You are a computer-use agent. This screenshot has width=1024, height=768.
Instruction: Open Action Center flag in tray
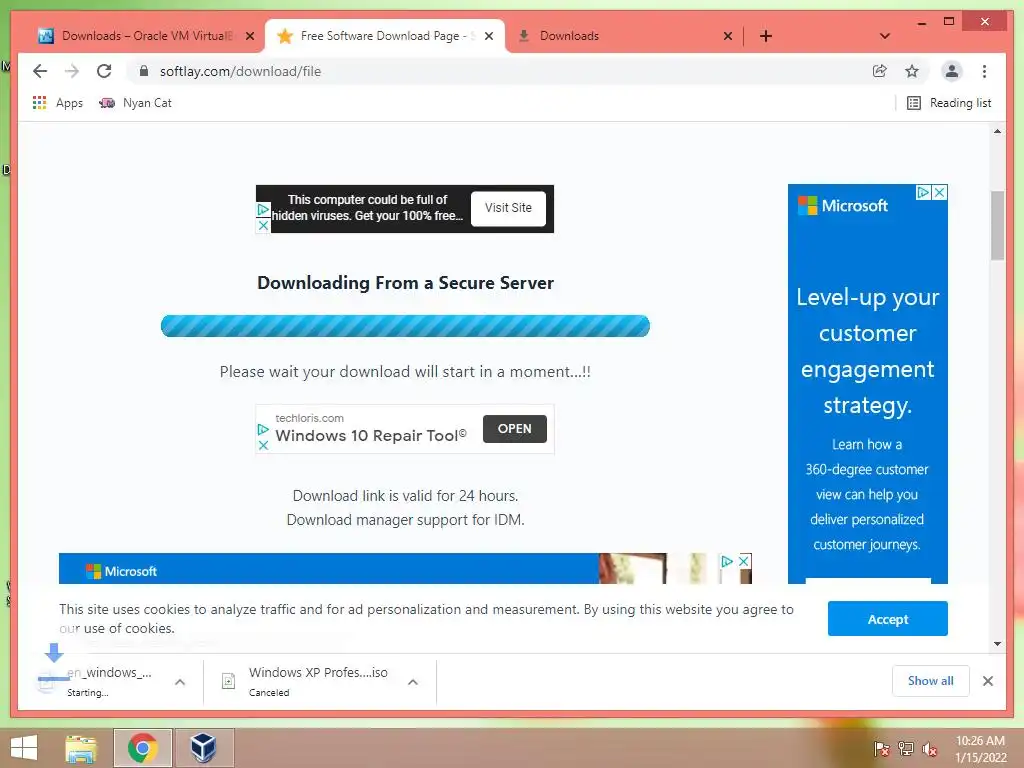click(x=881, y=749)
